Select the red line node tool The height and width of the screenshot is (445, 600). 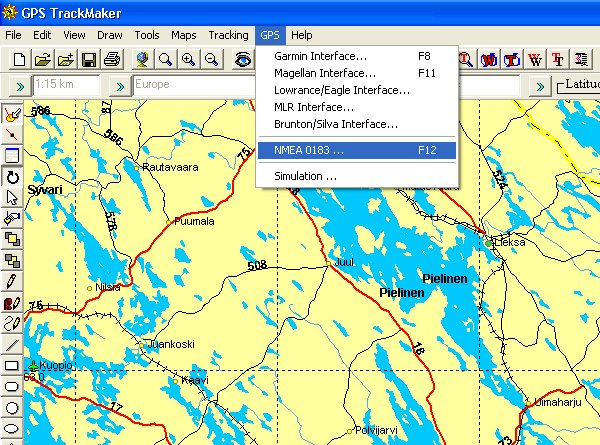(12, 135)
